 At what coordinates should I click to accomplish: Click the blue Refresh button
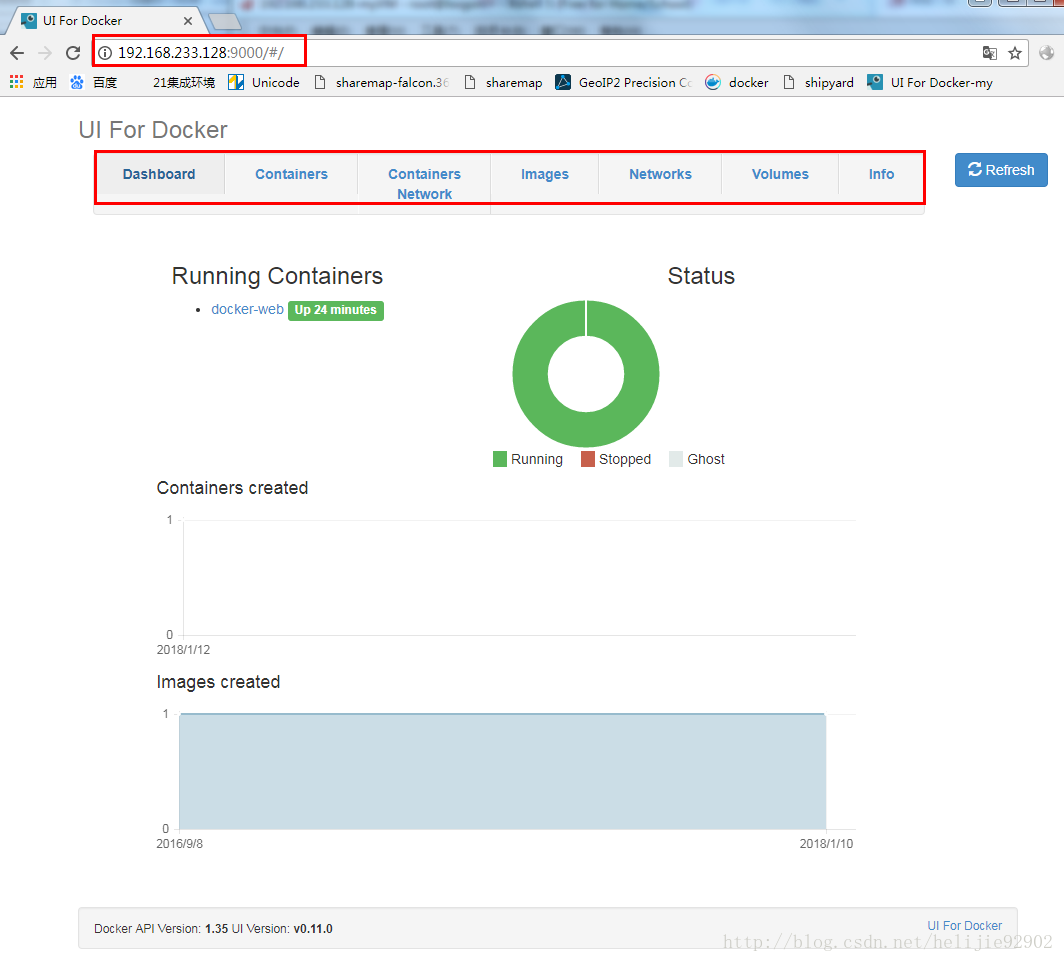coord(1001,170)
